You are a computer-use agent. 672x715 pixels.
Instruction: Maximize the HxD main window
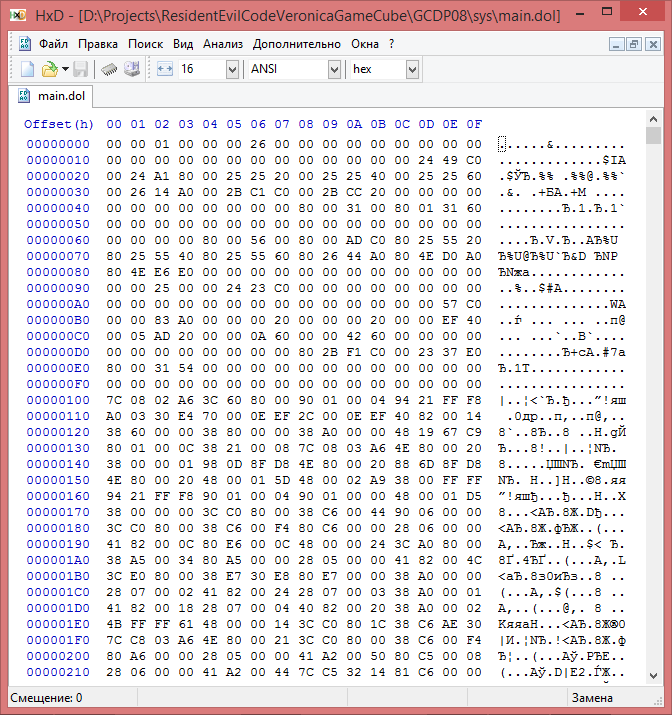pyautogui.click(x=607, y=12)
